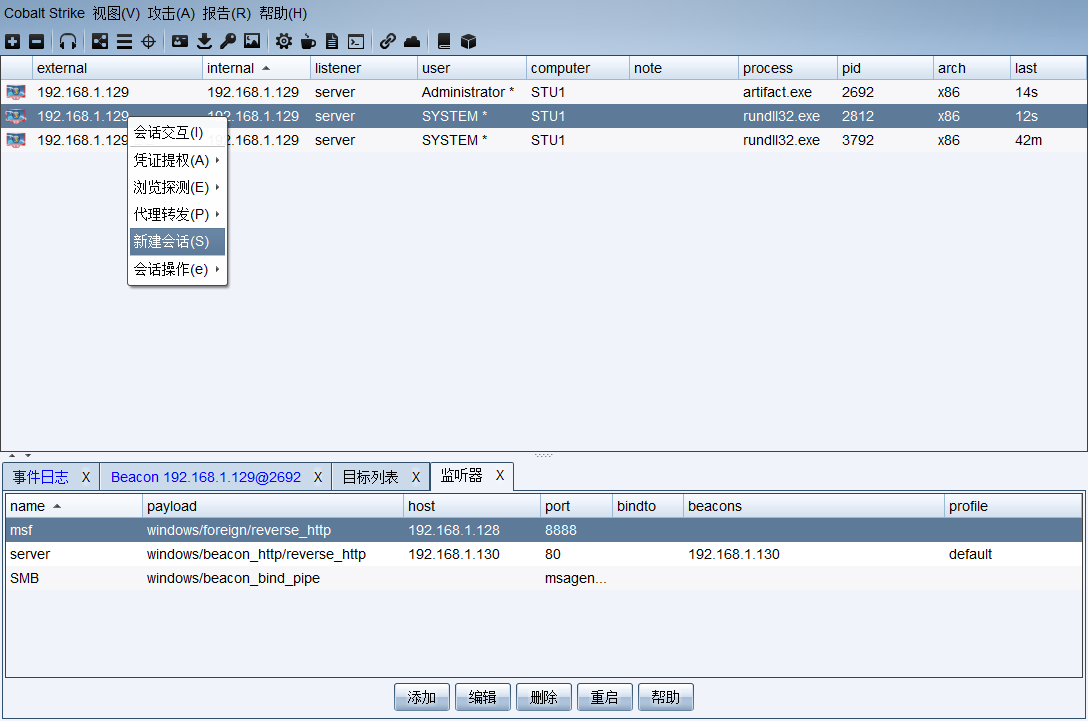Select the SMB listener row
Image resolution: width=1088 pixels, height=721 pixels.
(543, 578)
